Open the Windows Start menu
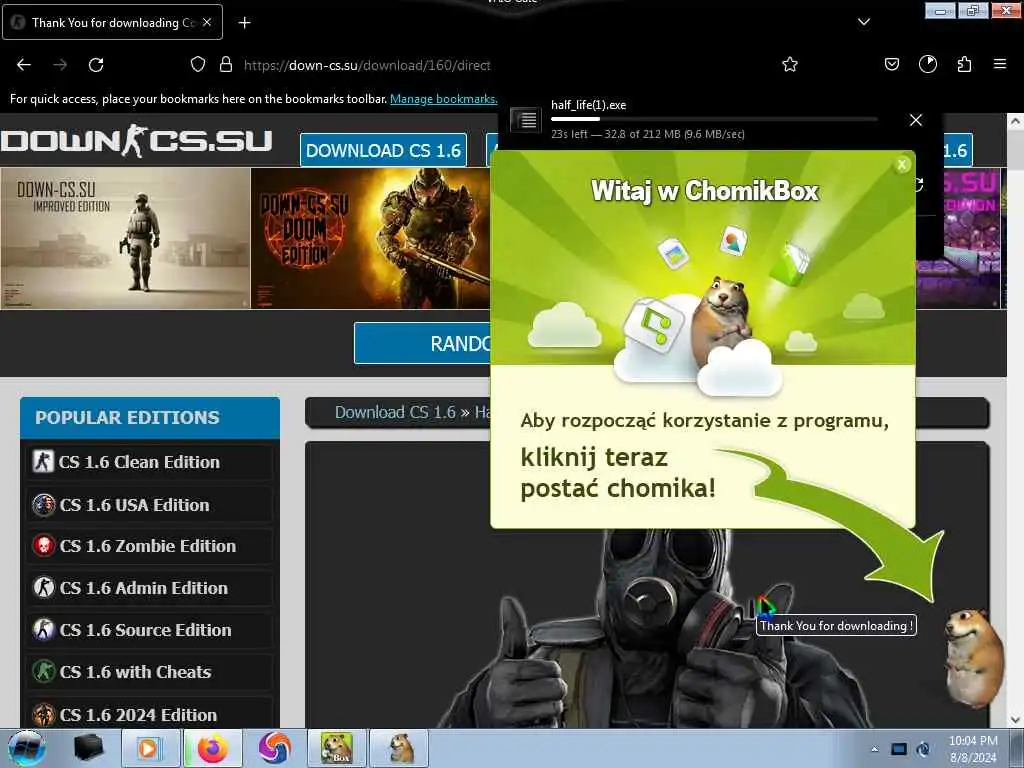 (x=26, y=748)
